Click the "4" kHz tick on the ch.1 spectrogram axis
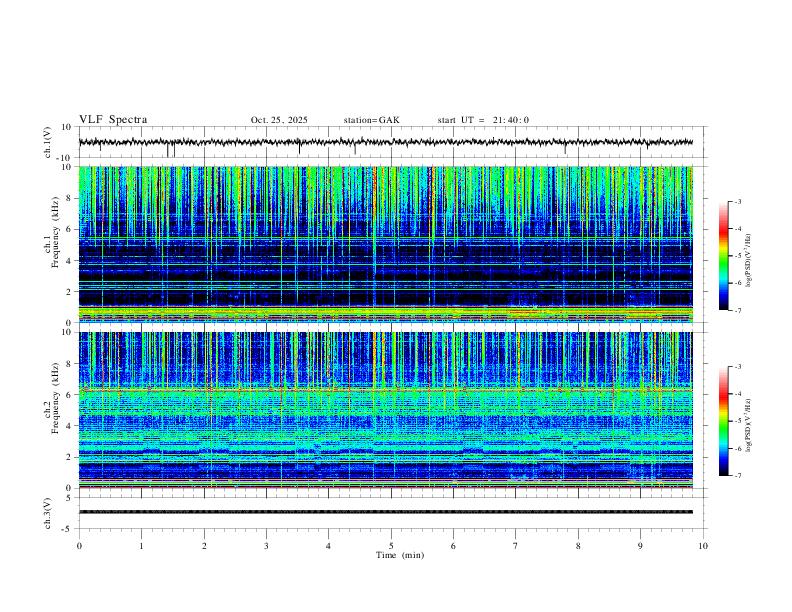Viewport: 792px width, 612px height. point(69,261)
